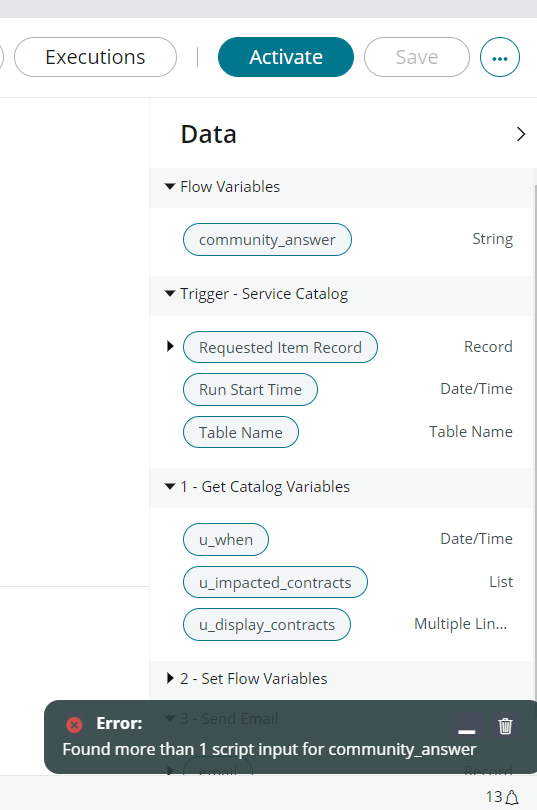The image size is (537, 810).
Task: Open the notifications bell icon
Action: (x=512, y=797)
